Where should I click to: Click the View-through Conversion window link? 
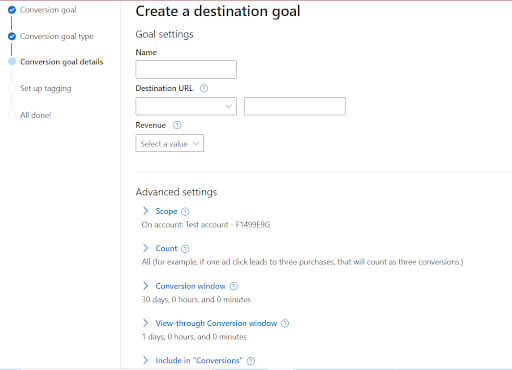[216, 323]
